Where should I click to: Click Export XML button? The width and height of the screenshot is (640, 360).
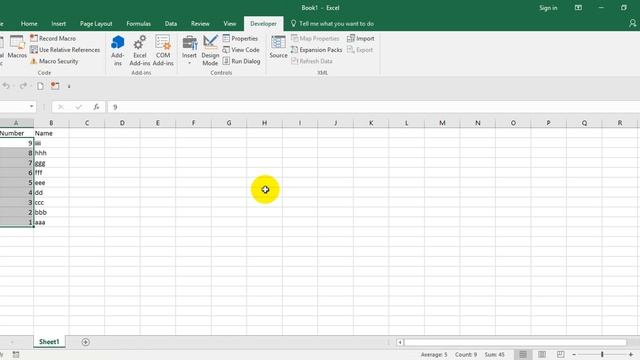[x=360, y=50]
